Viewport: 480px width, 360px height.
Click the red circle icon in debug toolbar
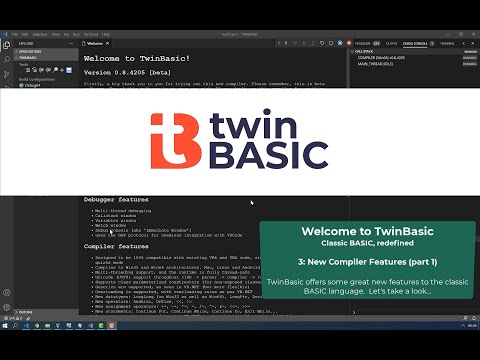pos(349,43)
